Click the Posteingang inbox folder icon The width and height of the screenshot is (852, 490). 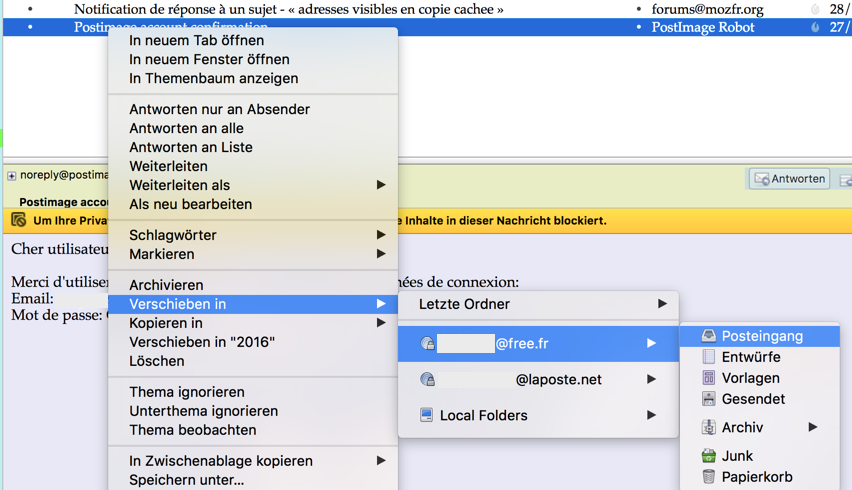point(708,336)
